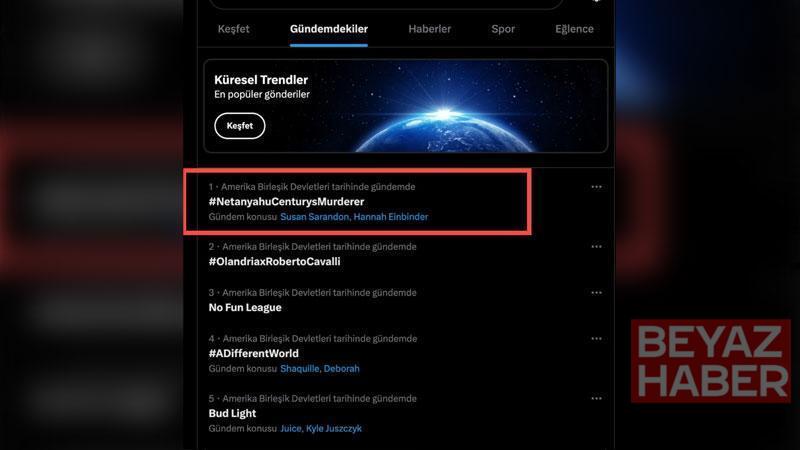Open the Küresel Trendler banner image

[x=406, y=106]
